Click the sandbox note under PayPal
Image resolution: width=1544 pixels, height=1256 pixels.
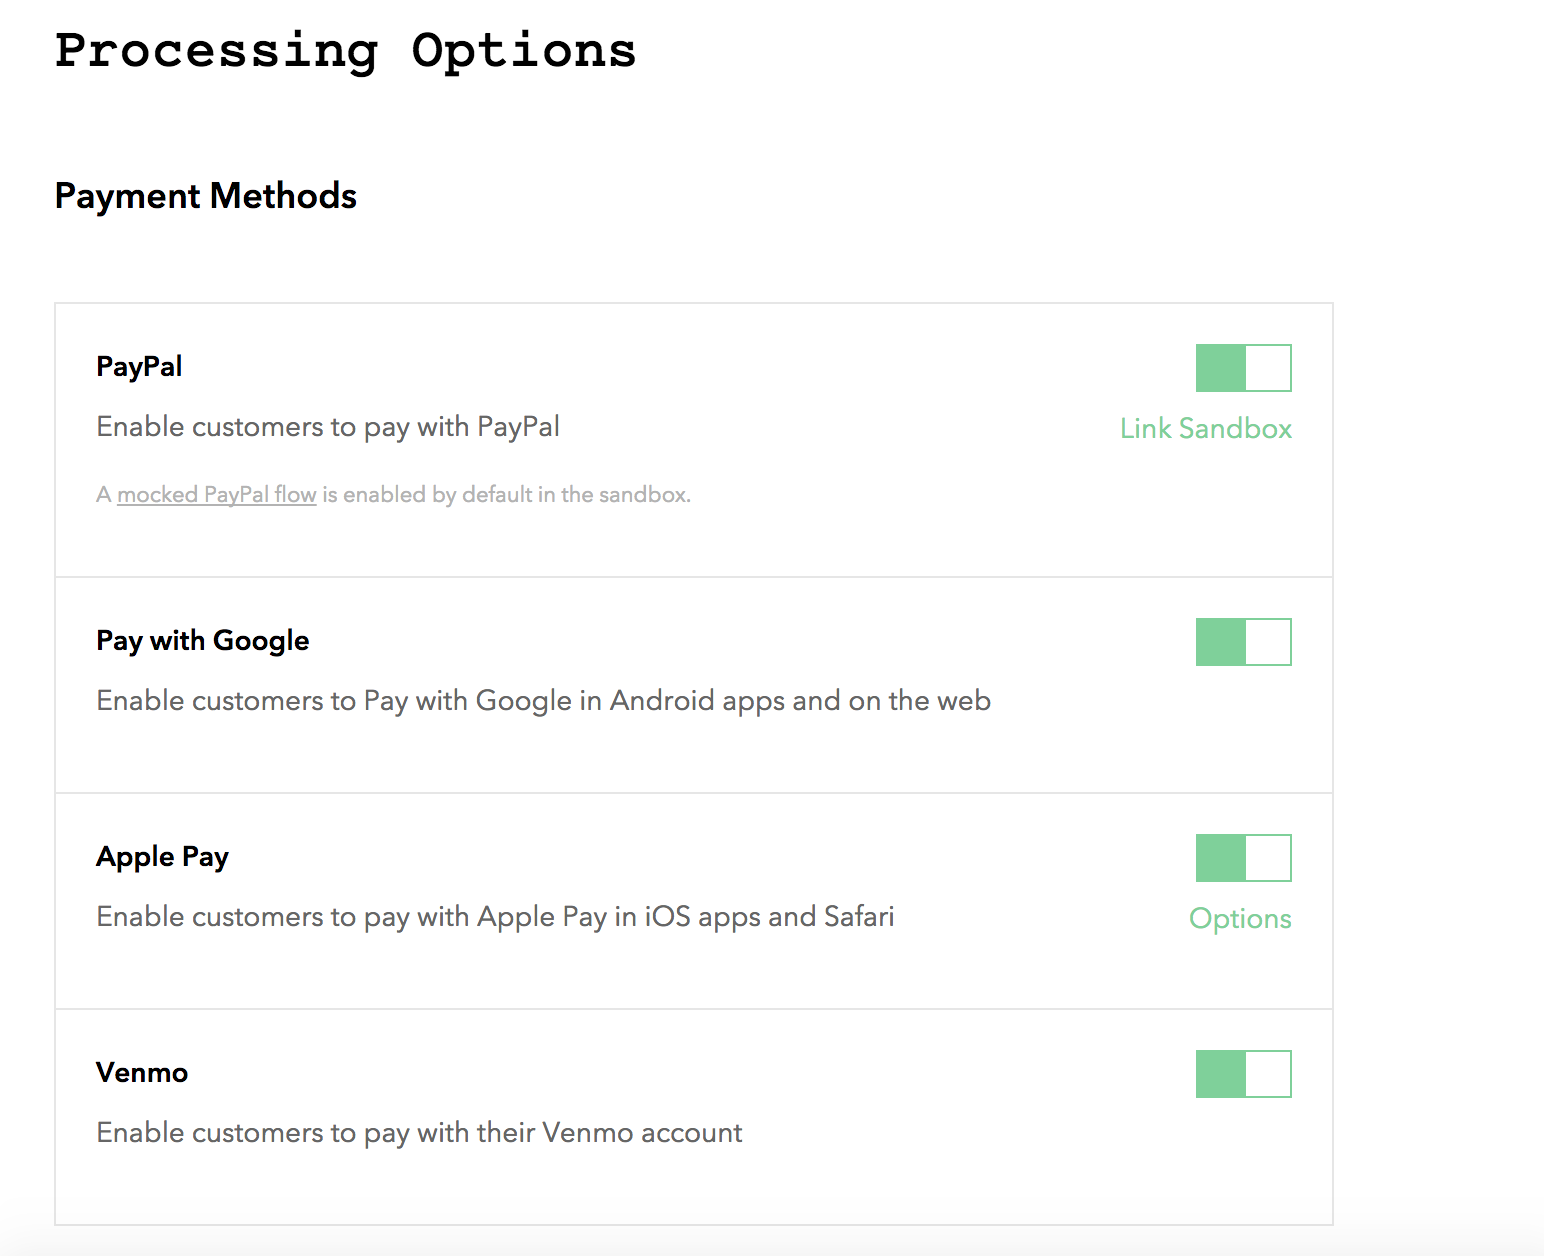[x=393, y=494]
